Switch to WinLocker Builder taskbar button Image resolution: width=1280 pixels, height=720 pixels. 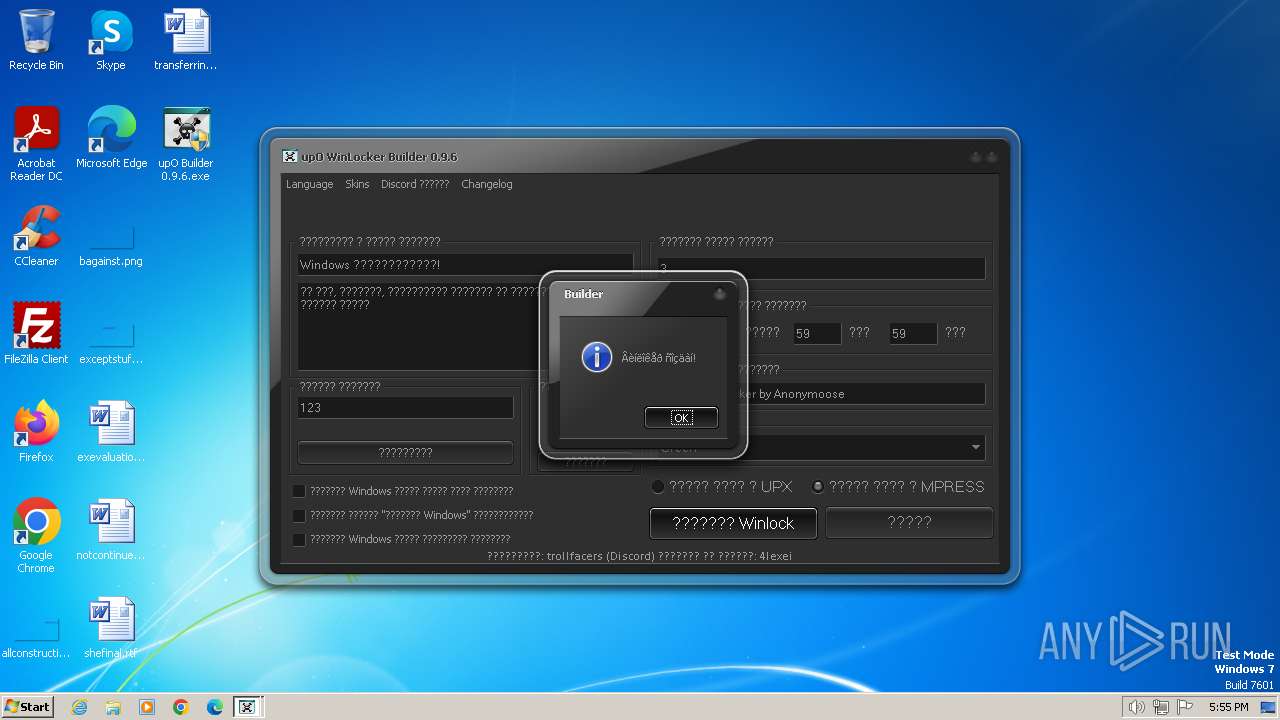click(x=247, y=707)
